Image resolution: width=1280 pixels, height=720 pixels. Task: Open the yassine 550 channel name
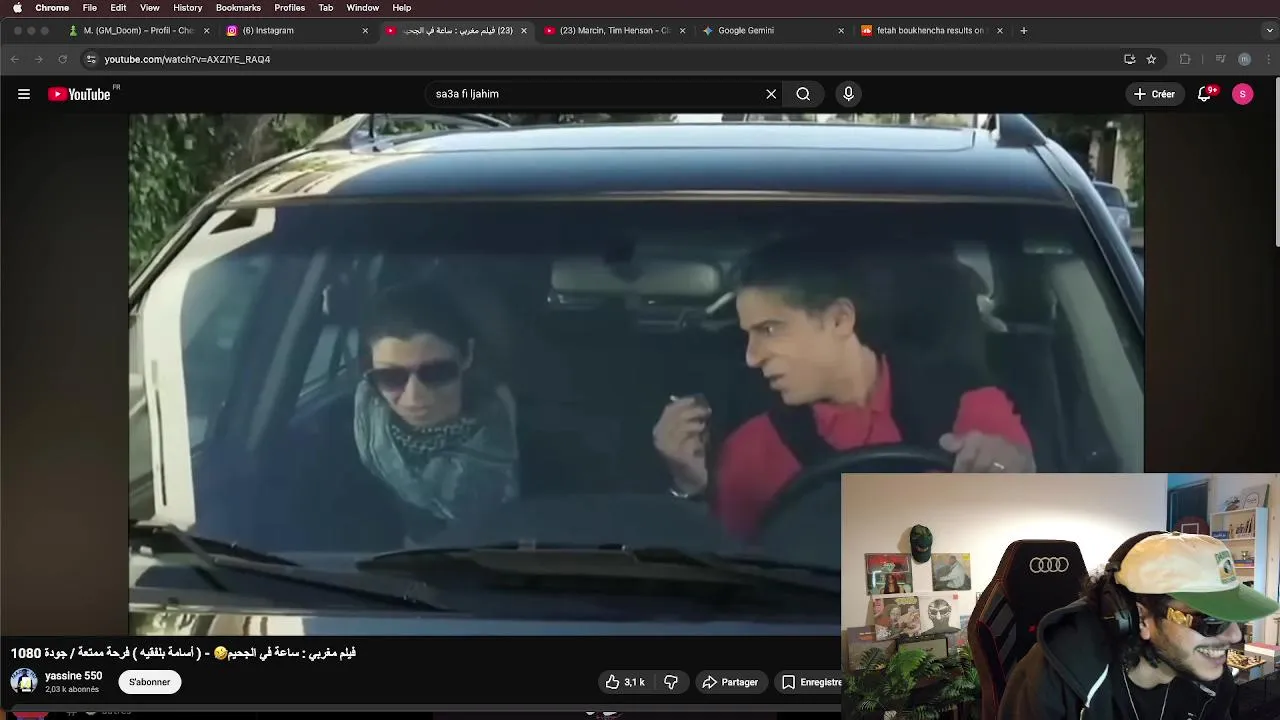pyautogui.click(x=73, y=676)
